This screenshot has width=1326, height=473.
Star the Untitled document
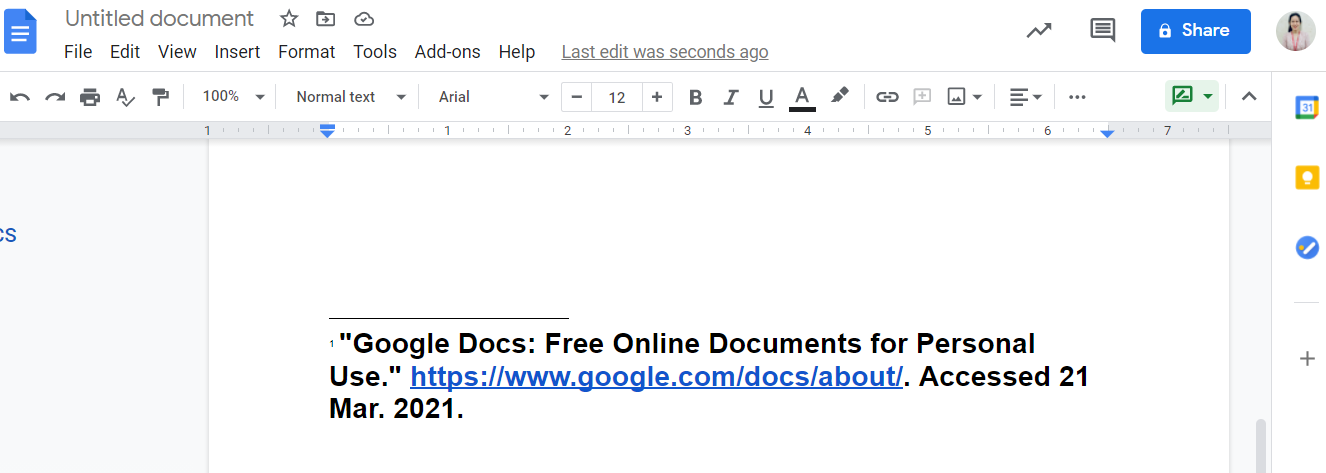[x=289, y=19]
